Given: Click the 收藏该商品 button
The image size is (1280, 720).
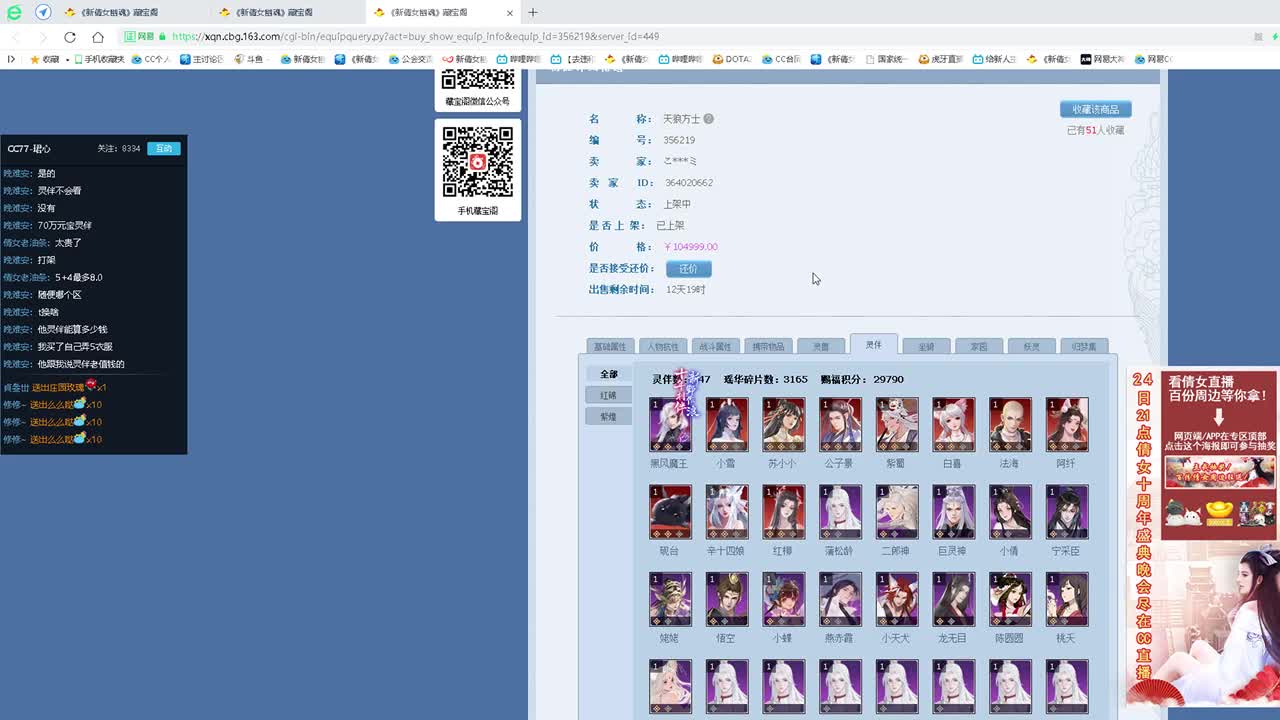Looking at the screenshot, I should (1096, 109).
